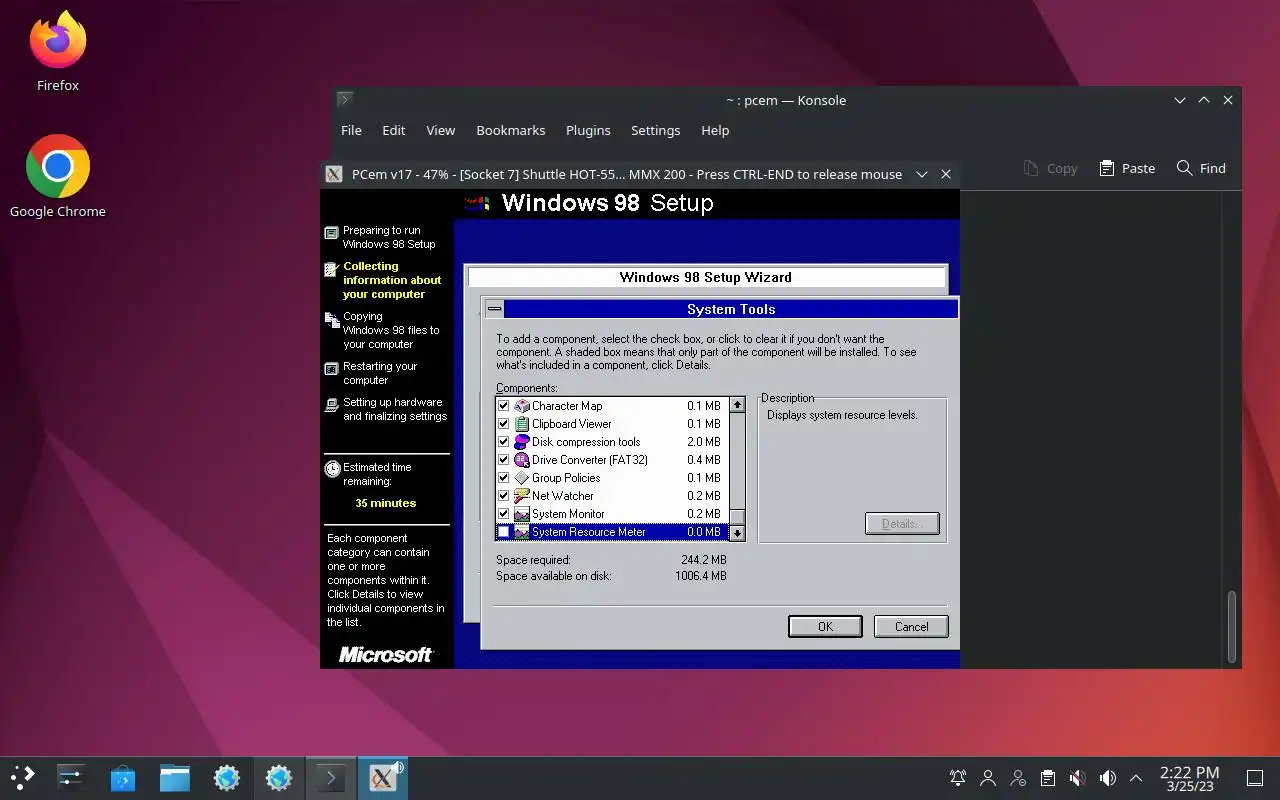Viewport: 1280px width, 800px height.
Task: Open the KDE application launcher
Action: pos(23,777)
